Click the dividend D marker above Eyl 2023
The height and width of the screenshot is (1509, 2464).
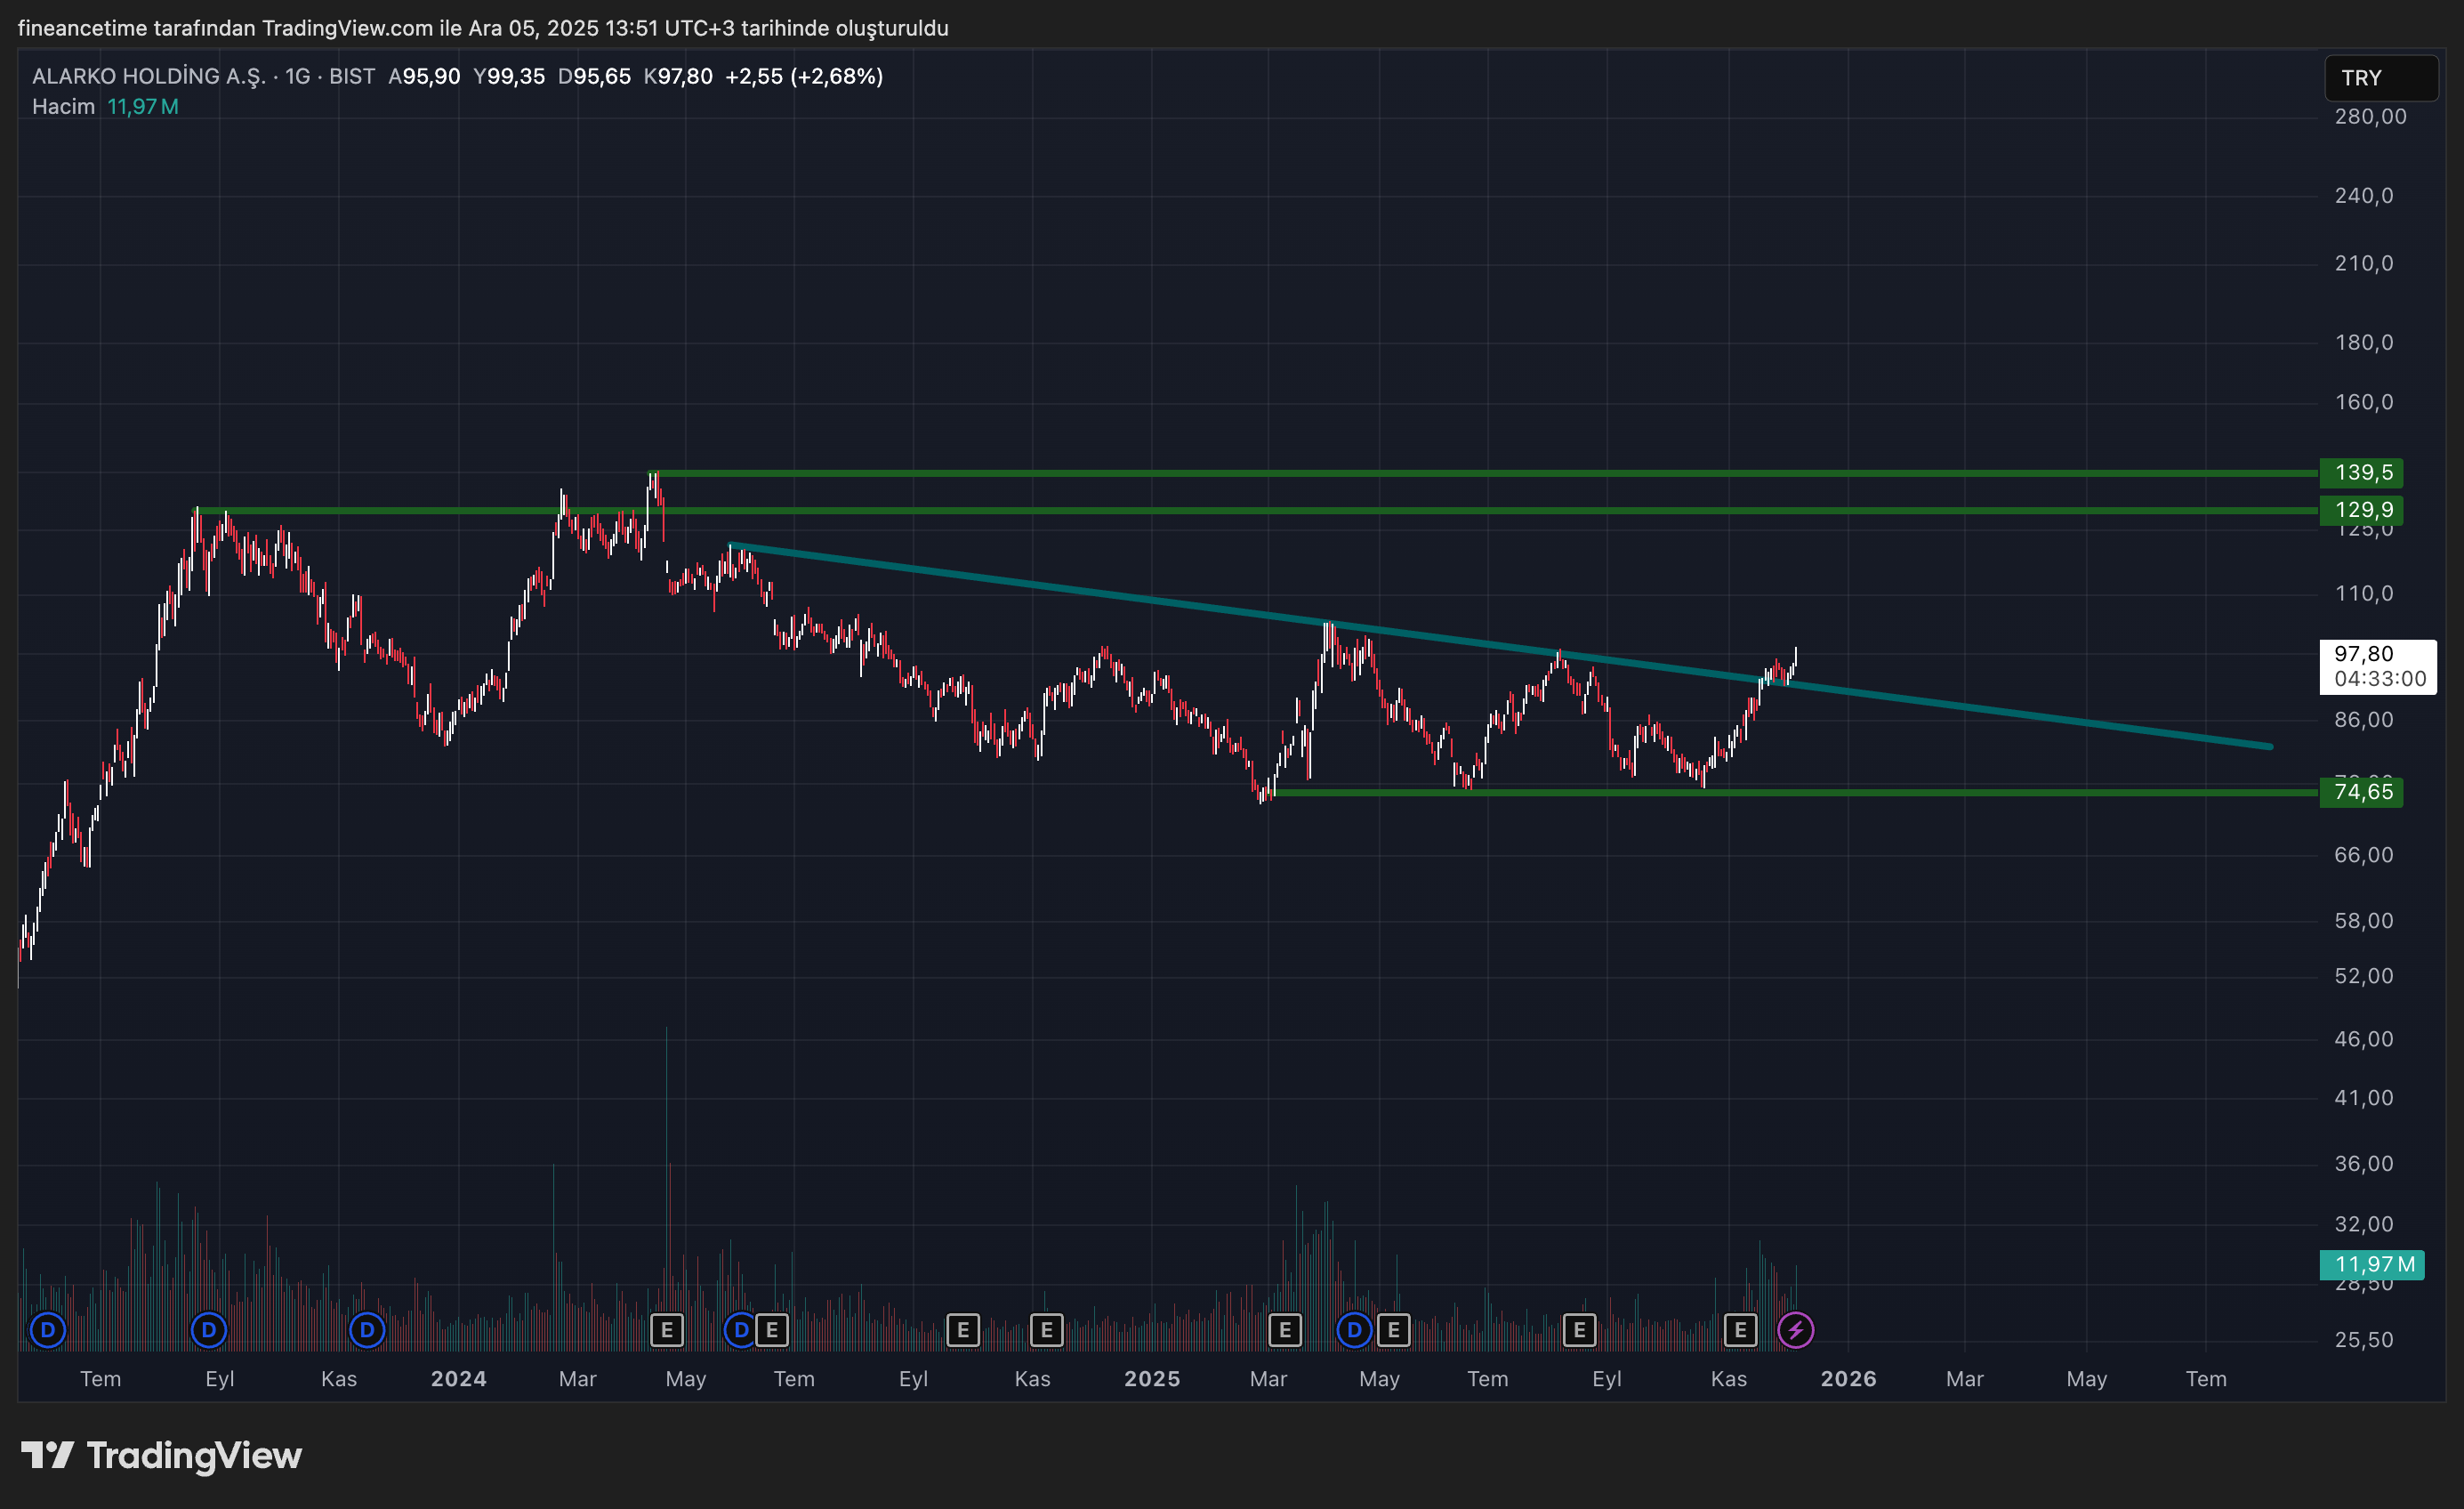point(208,1330)
